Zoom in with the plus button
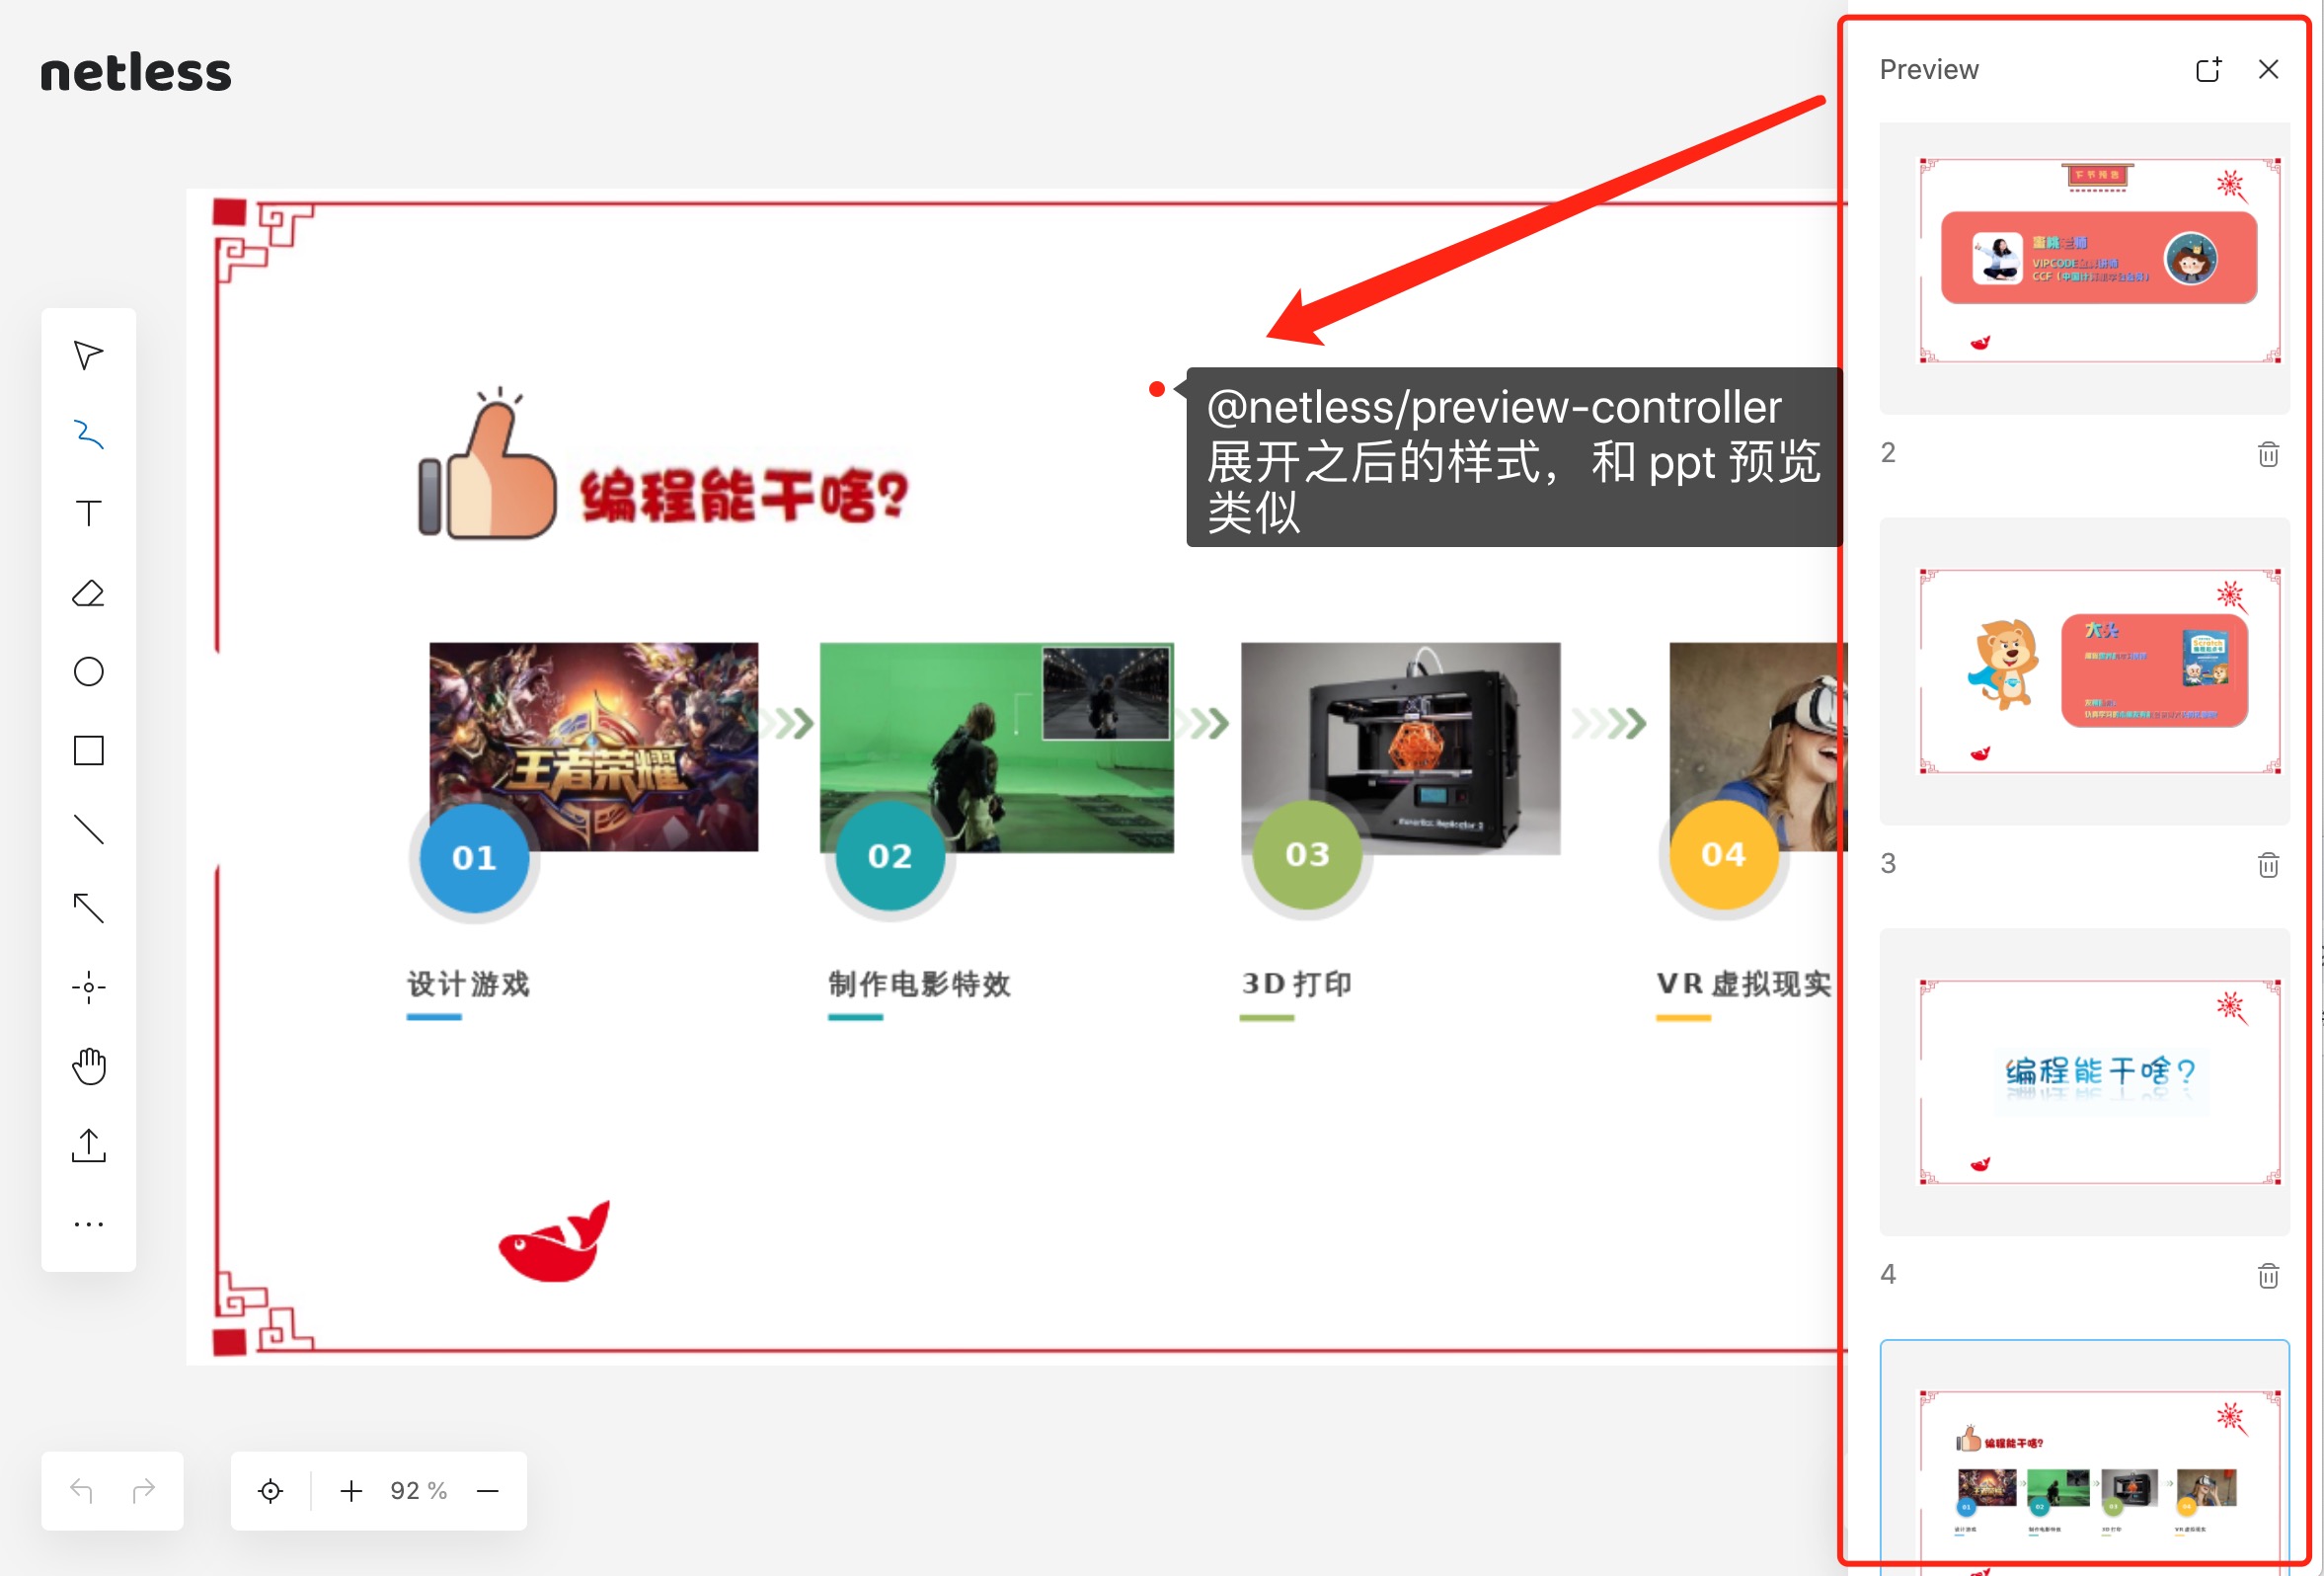Image resolution: width=2324 pixels, height=1576 pixels. click(x=351, y=1491)
